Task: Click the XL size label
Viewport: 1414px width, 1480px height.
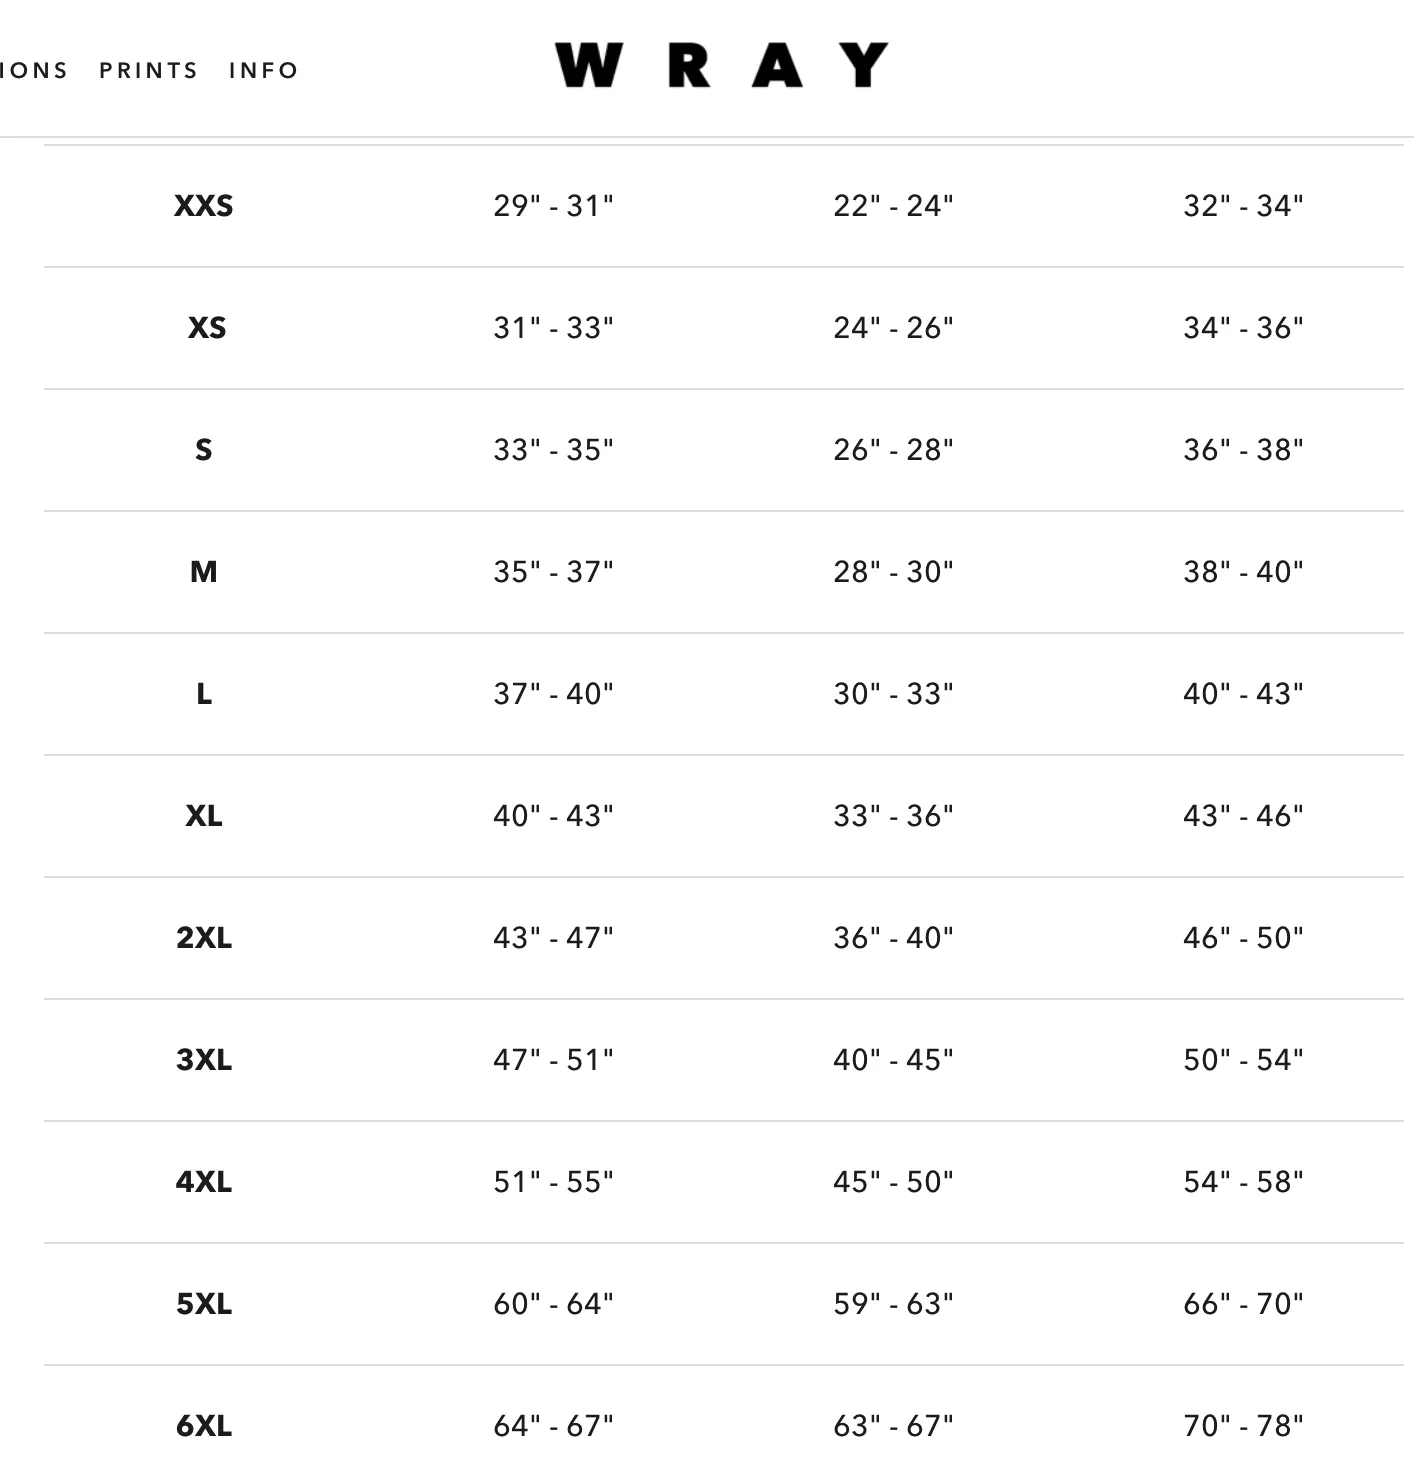Action: (x=204, y=816)
